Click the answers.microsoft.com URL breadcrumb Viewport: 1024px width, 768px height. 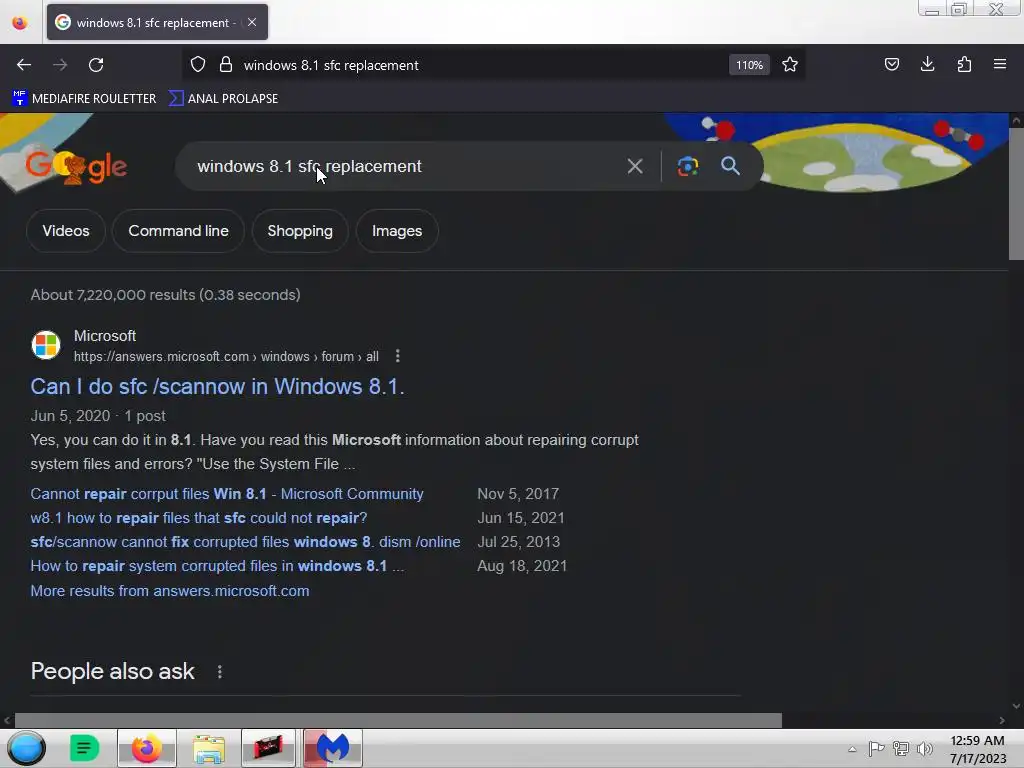click(226, 357)
